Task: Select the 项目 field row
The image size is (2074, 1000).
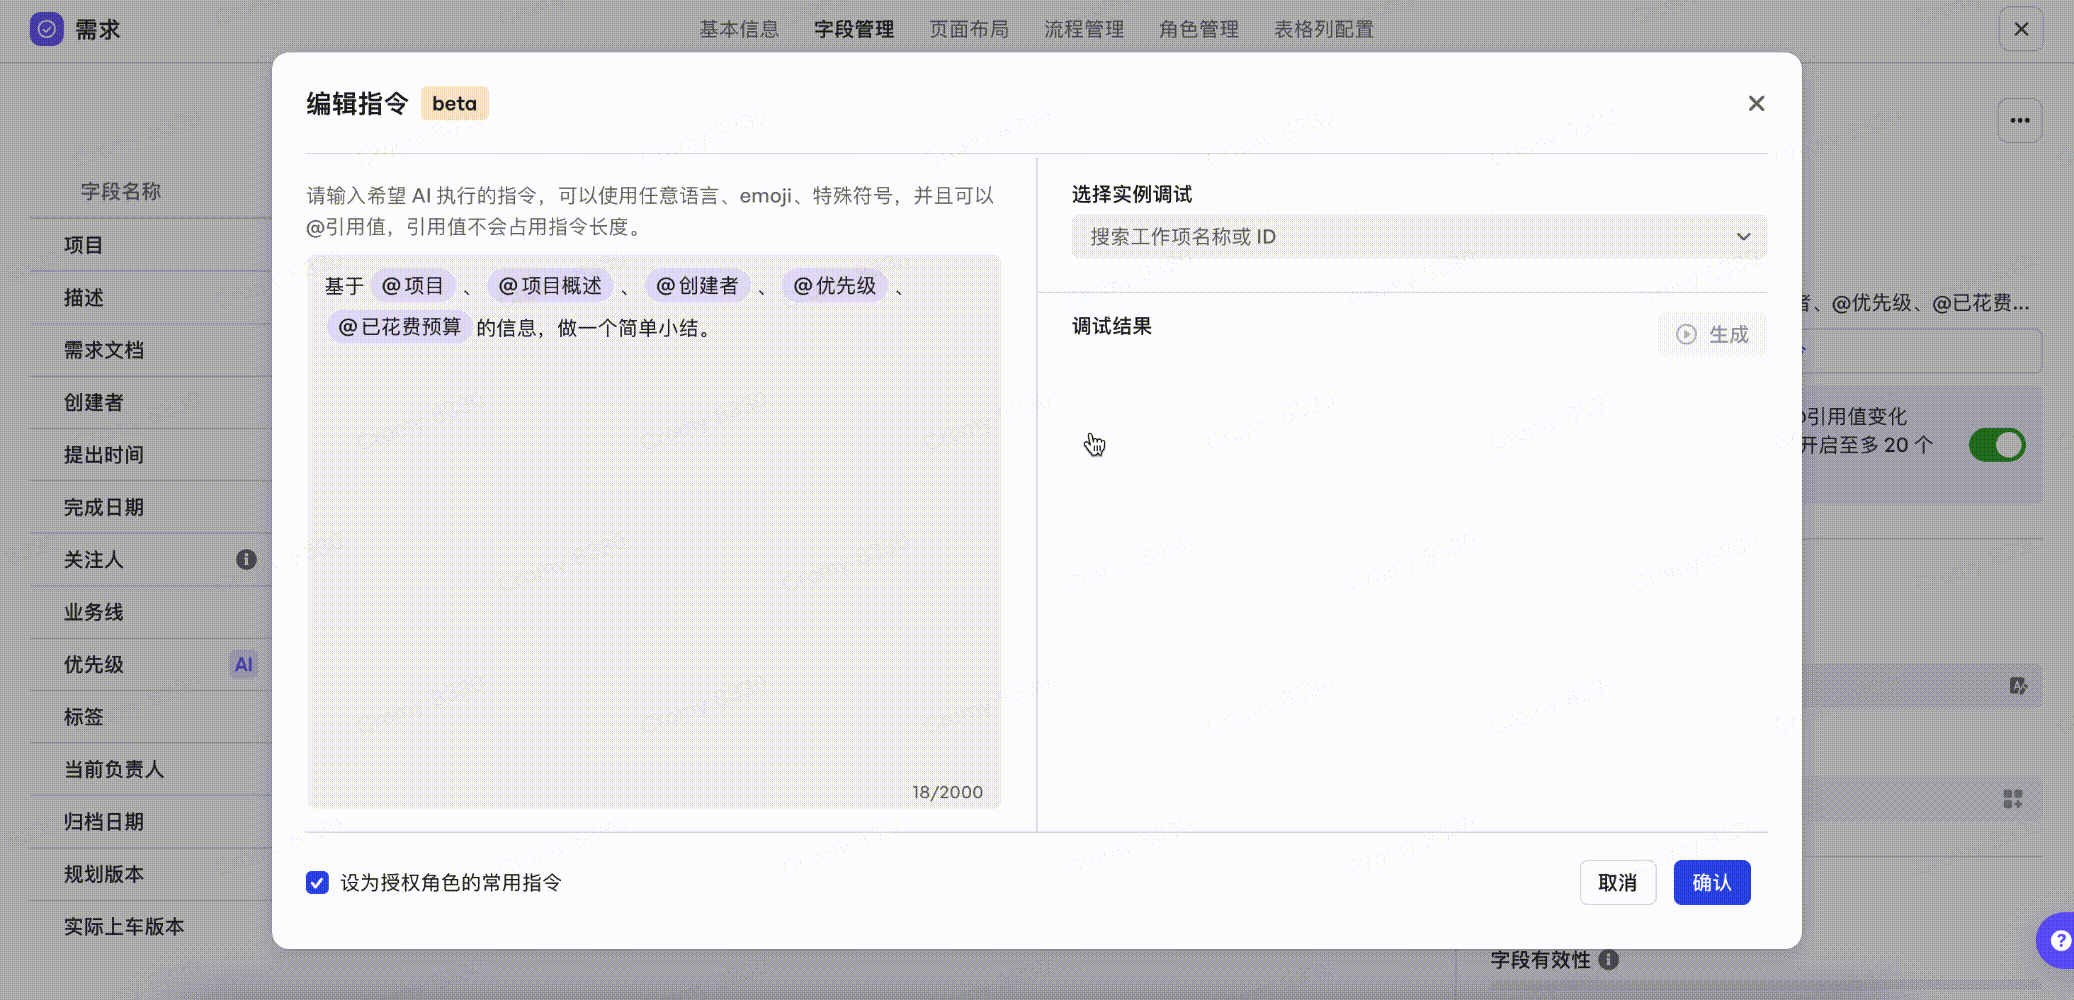Action: click(x=150, y=245)
